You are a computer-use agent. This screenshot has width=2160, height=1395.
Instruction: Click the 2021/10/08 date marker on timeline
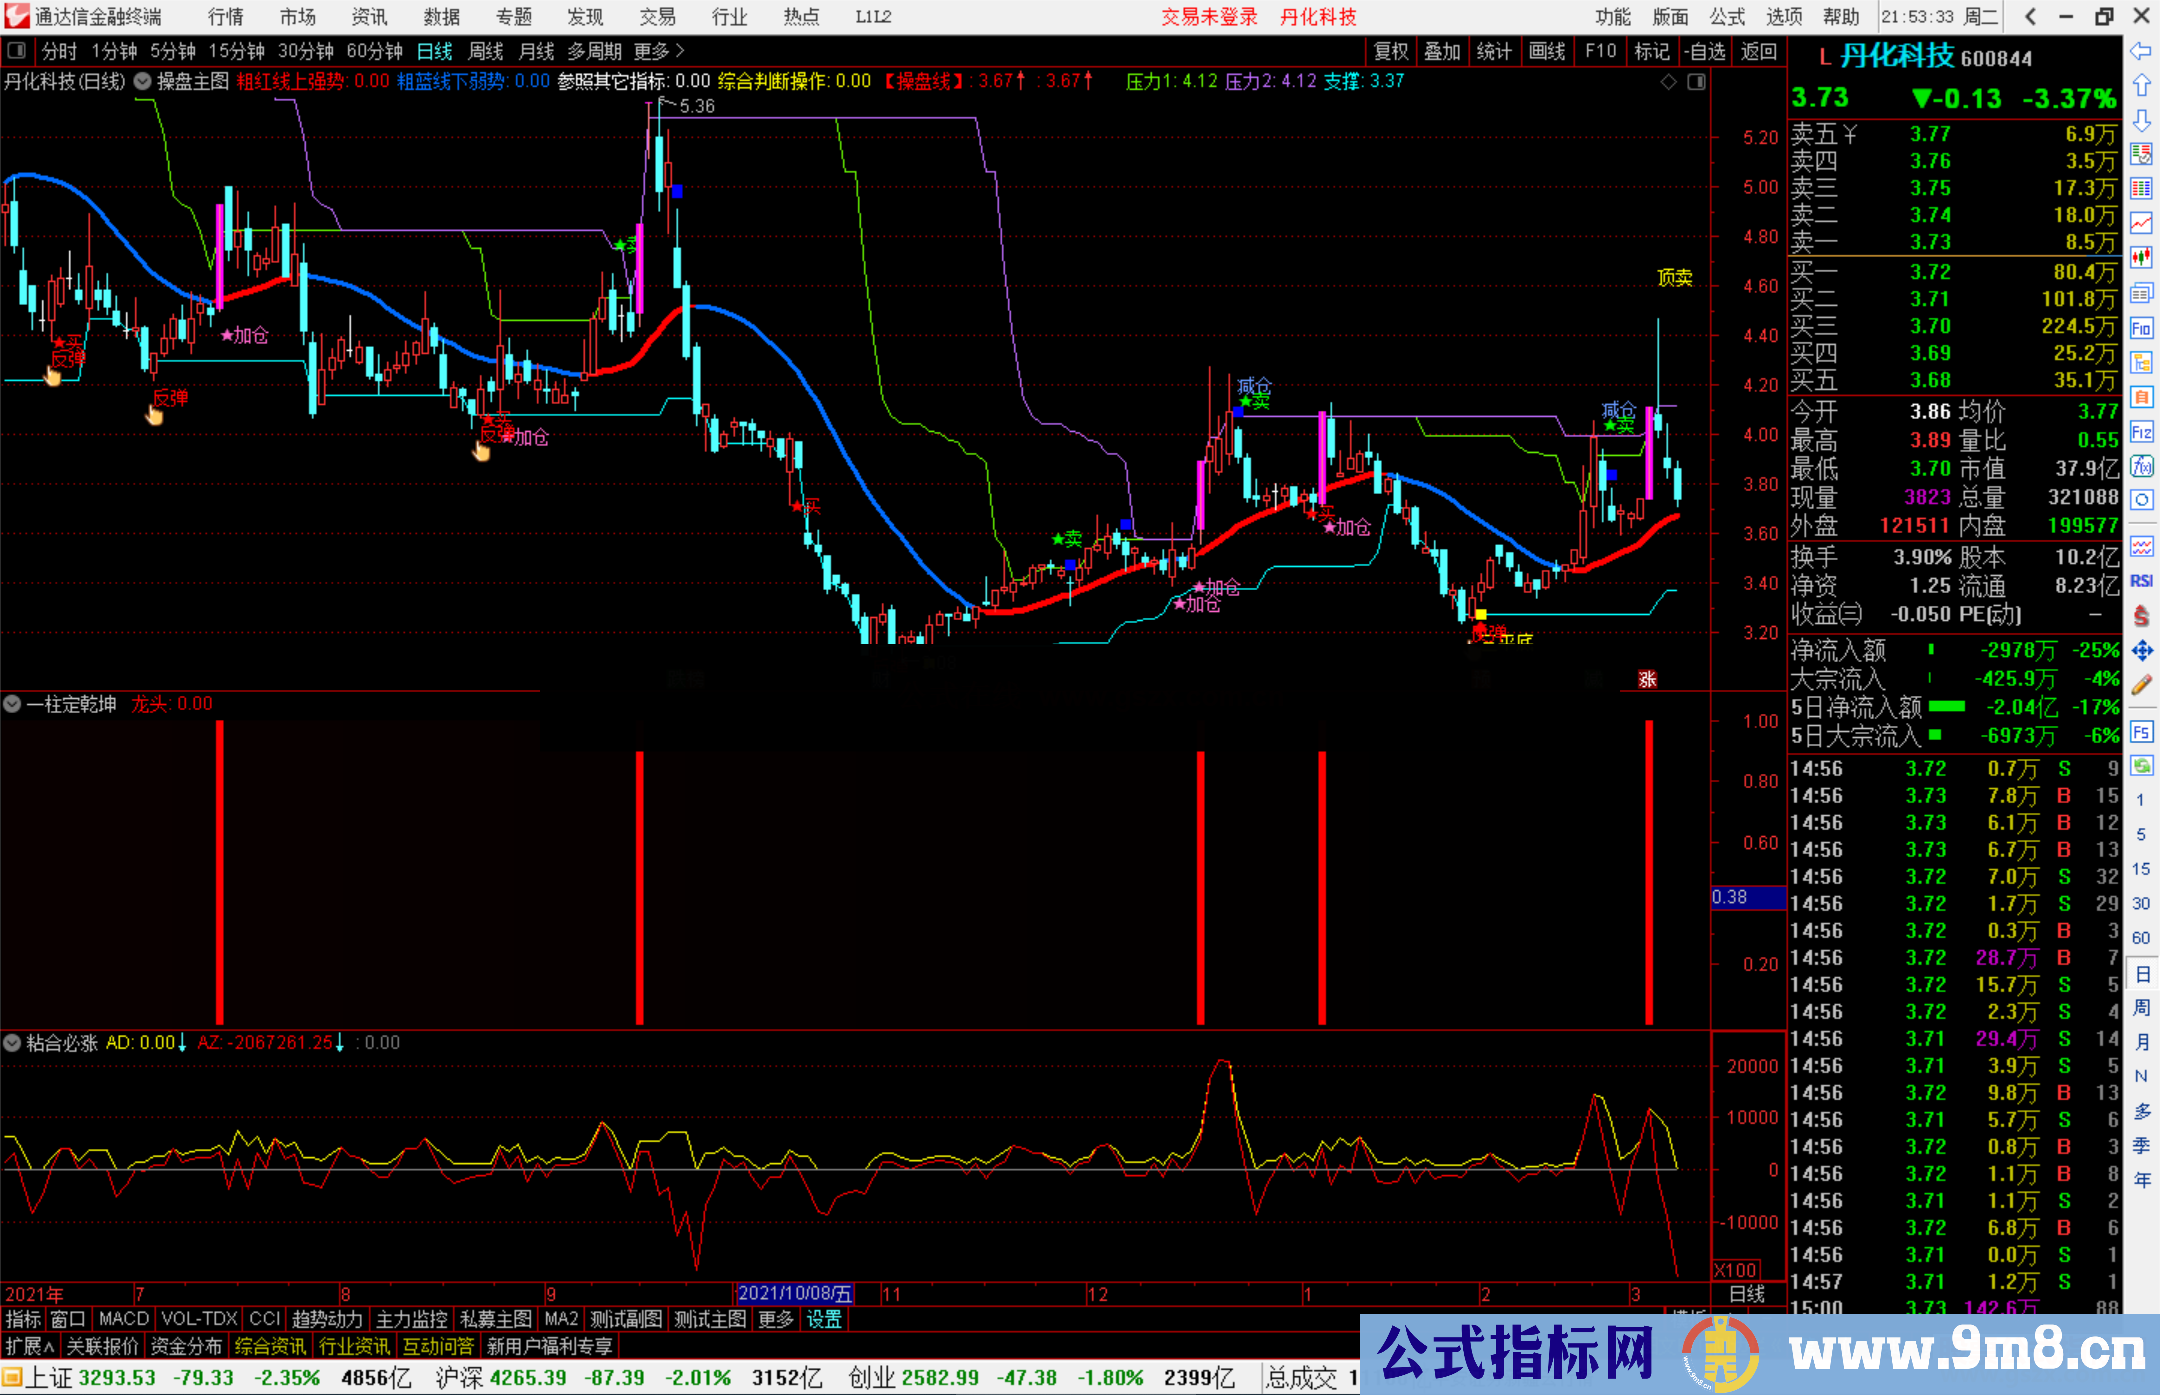[794, 1294]
